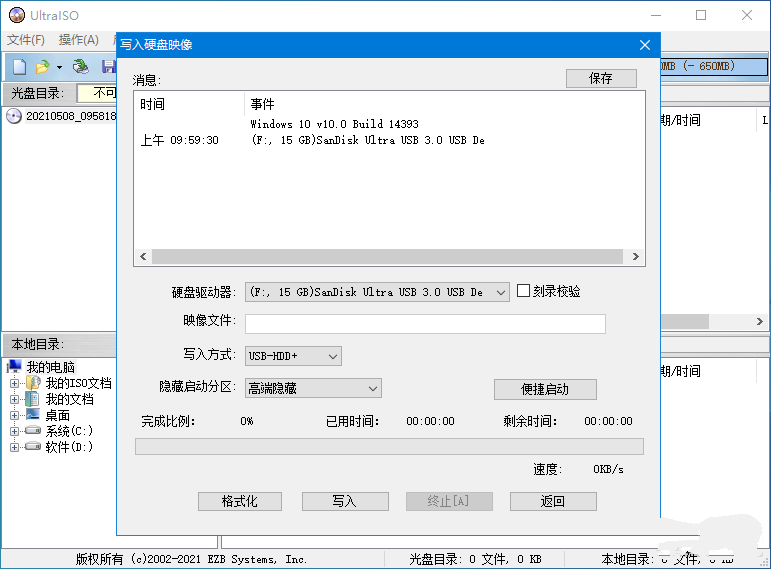Expand the 软件(D:) tree node
This screenshot has width=771, height=569.
tap(15, 447)
